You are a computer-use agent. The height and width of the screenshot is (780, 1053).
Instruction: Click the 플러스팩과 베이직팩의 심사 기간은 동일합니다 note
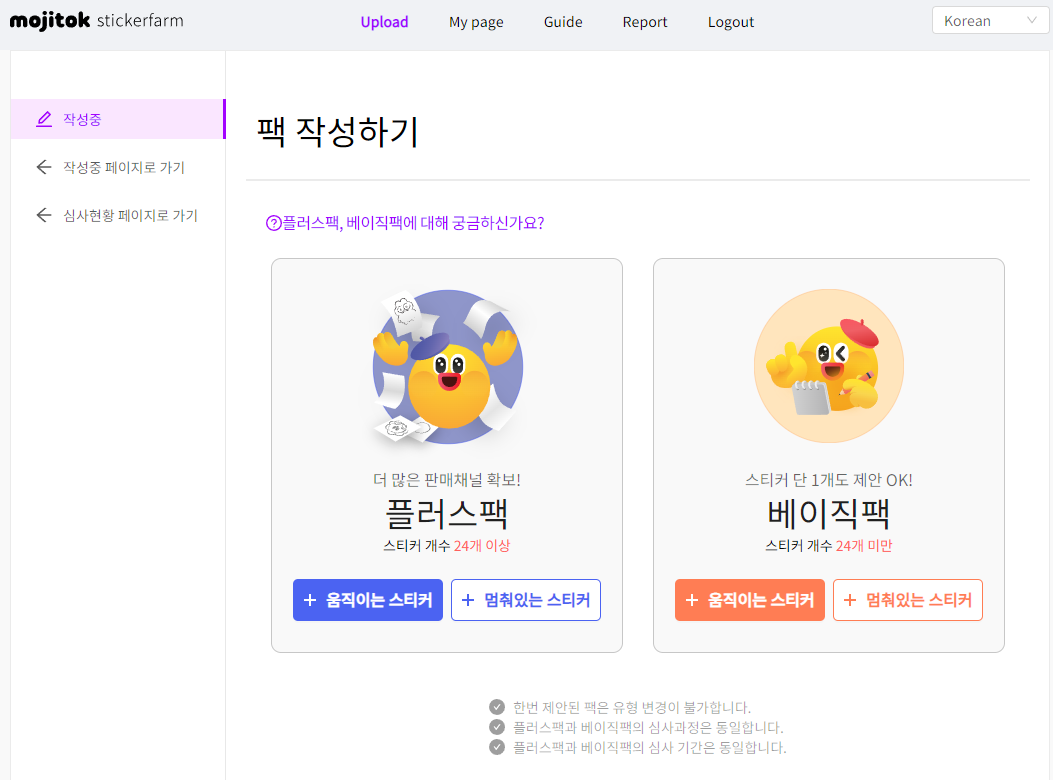(x=649, y=748)
